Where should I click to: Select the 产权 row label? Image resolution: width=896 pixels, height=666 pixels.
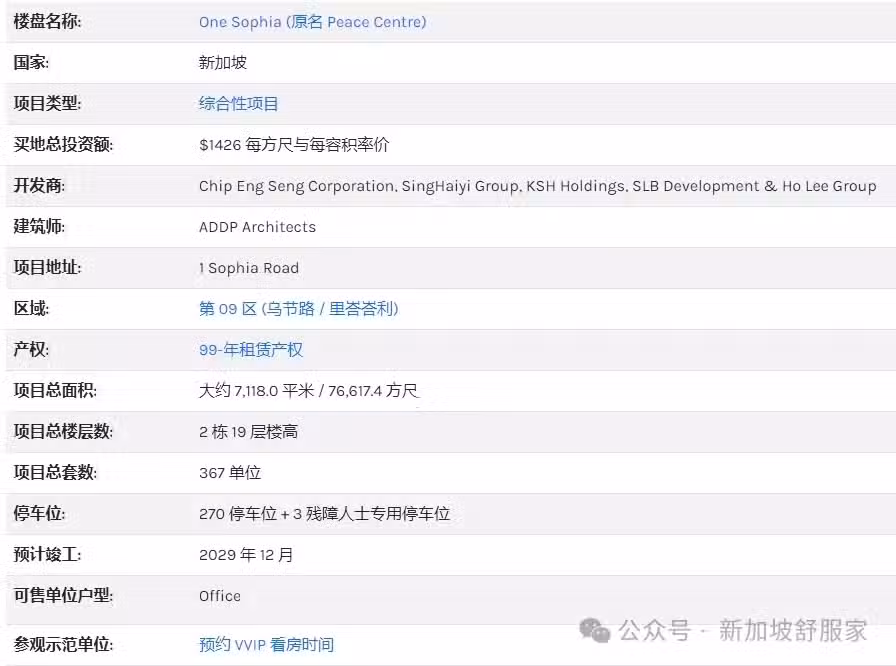[x=31, y=350]
